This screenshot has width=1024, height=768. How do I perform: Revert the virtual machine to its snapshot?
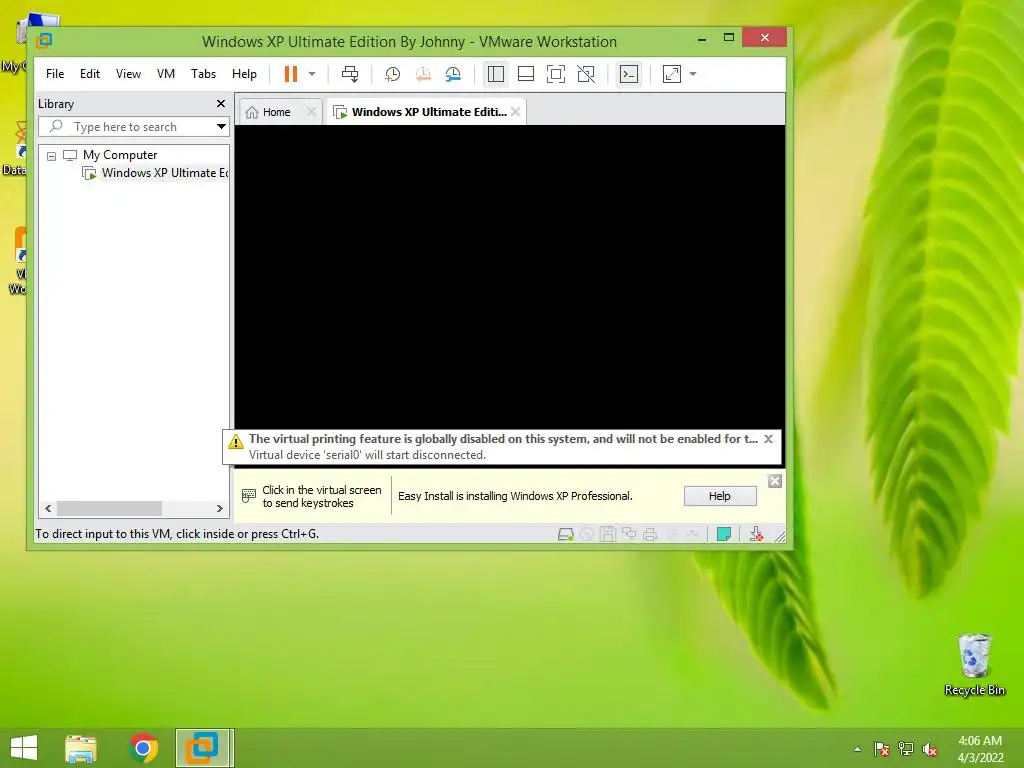click(x=423, y=74)
